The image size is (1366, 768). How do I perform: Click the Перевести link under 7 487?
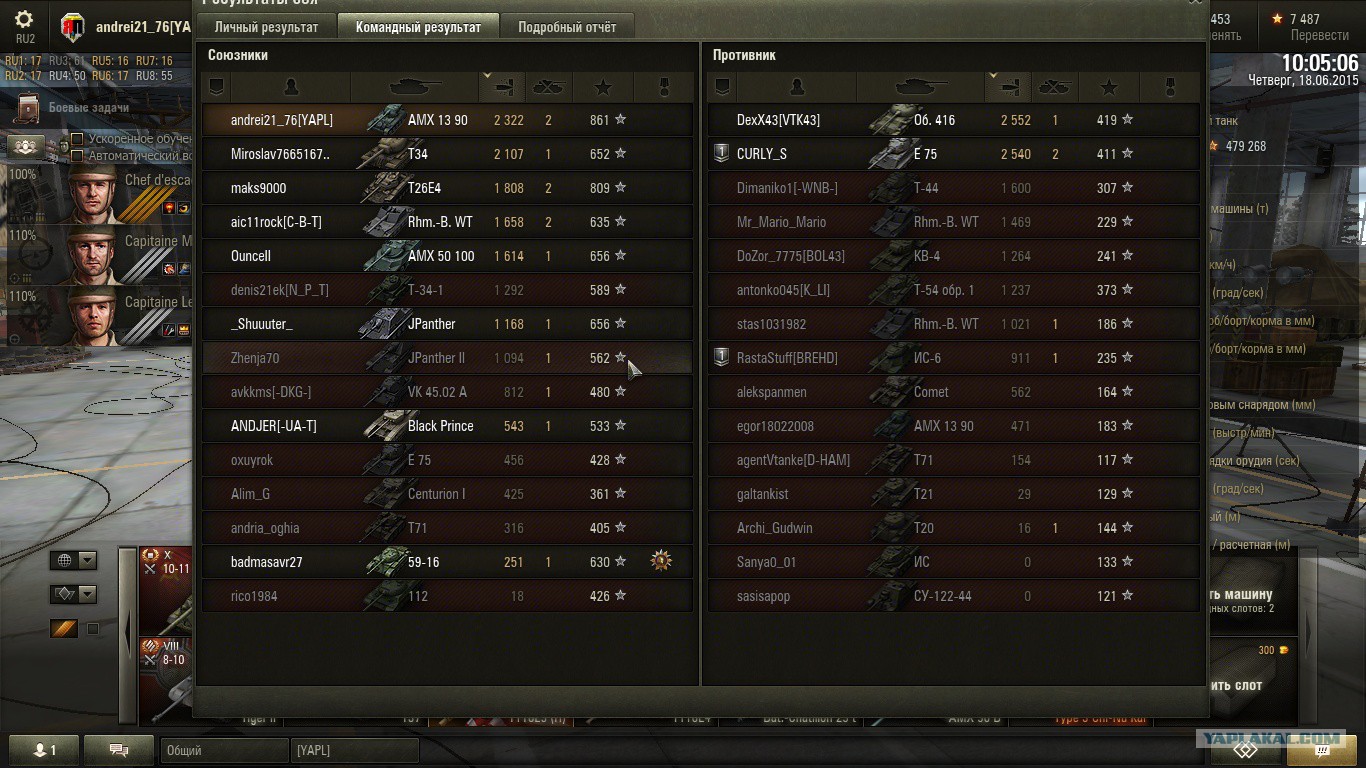pos(1319,35)
